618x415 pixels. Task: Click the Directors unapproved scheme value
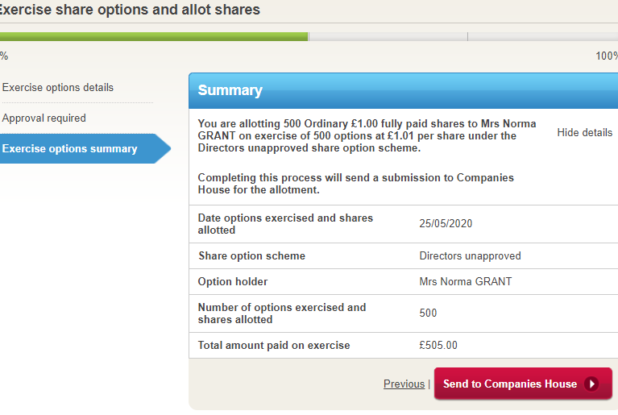click(470, 256)
